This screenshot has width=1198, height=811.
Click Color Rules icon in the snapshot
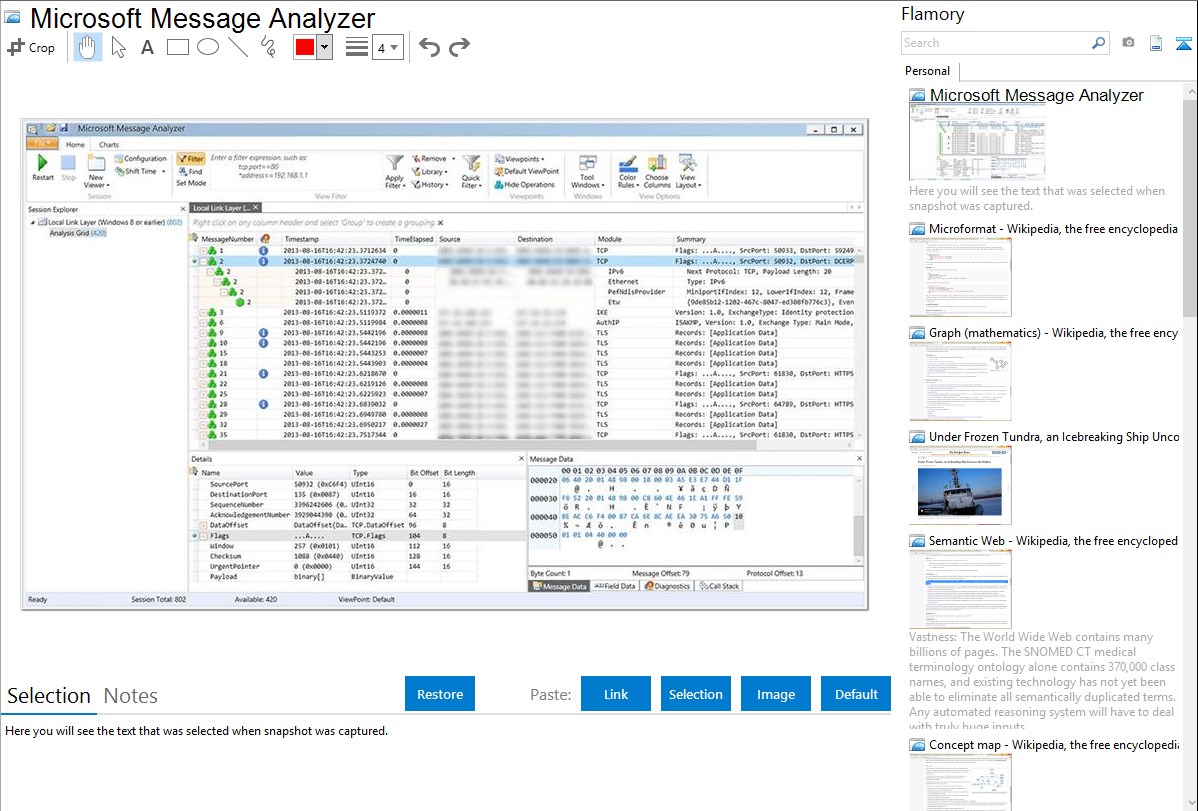click(627, 164)
